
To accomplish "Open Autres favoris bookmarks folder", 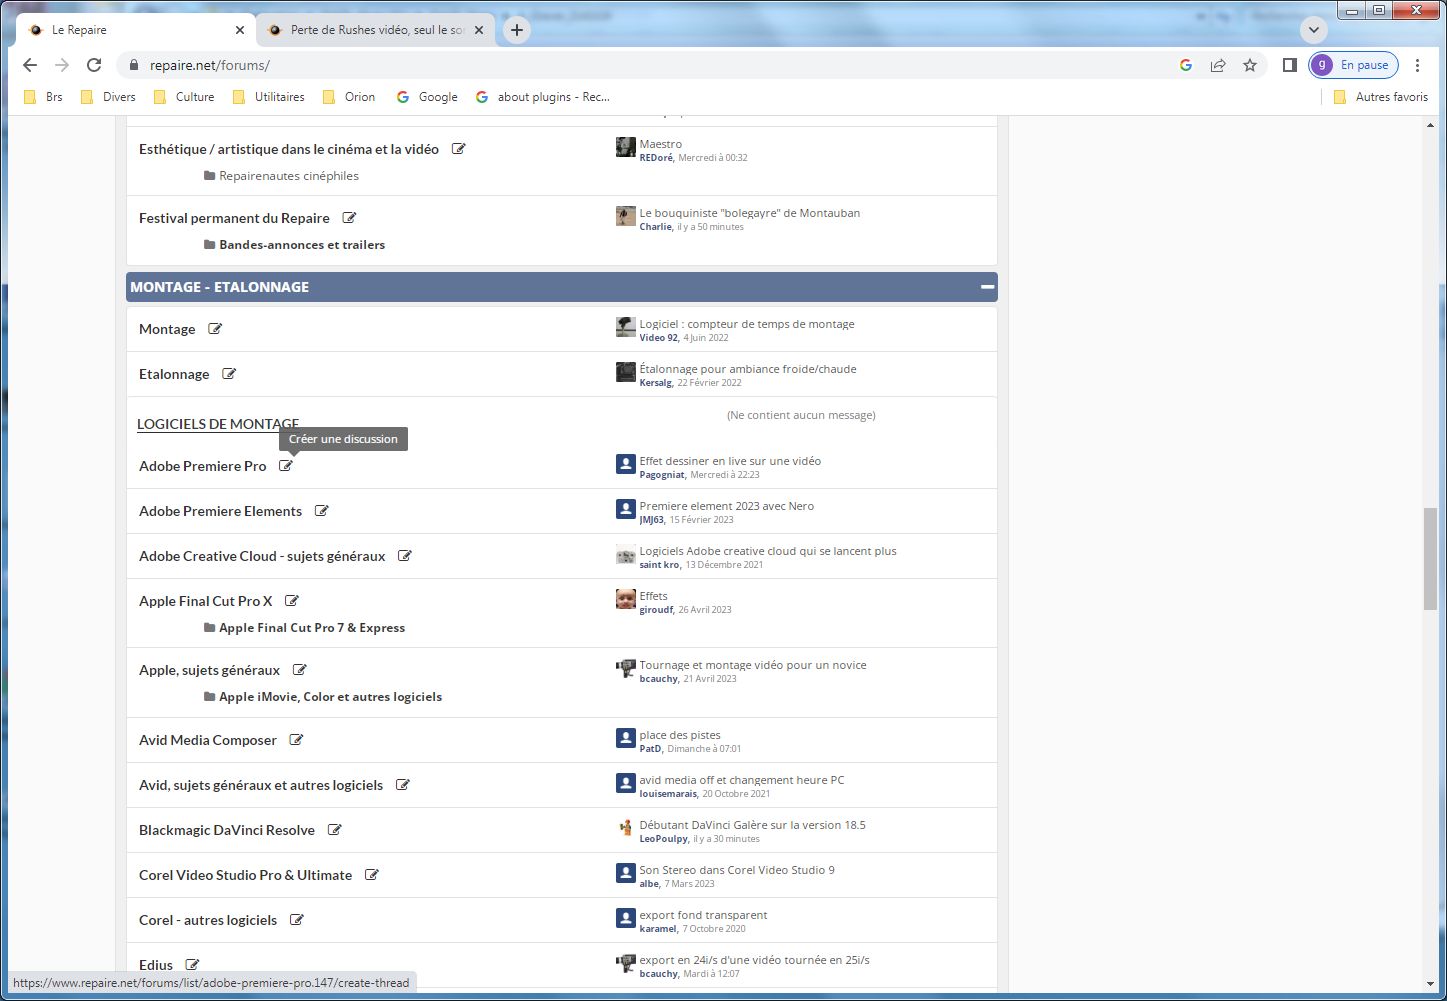I will [x=1381, y=97].
